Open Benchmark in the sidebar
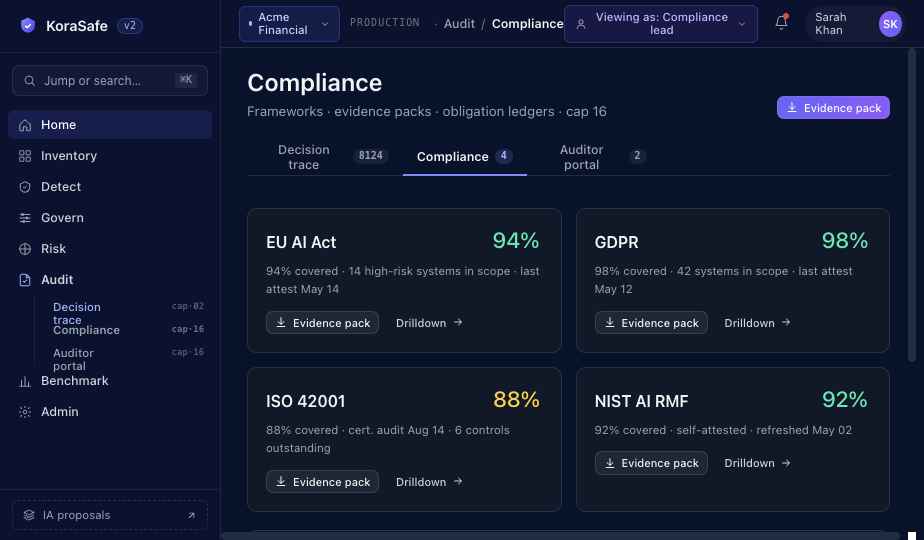 tap(110, 381)
